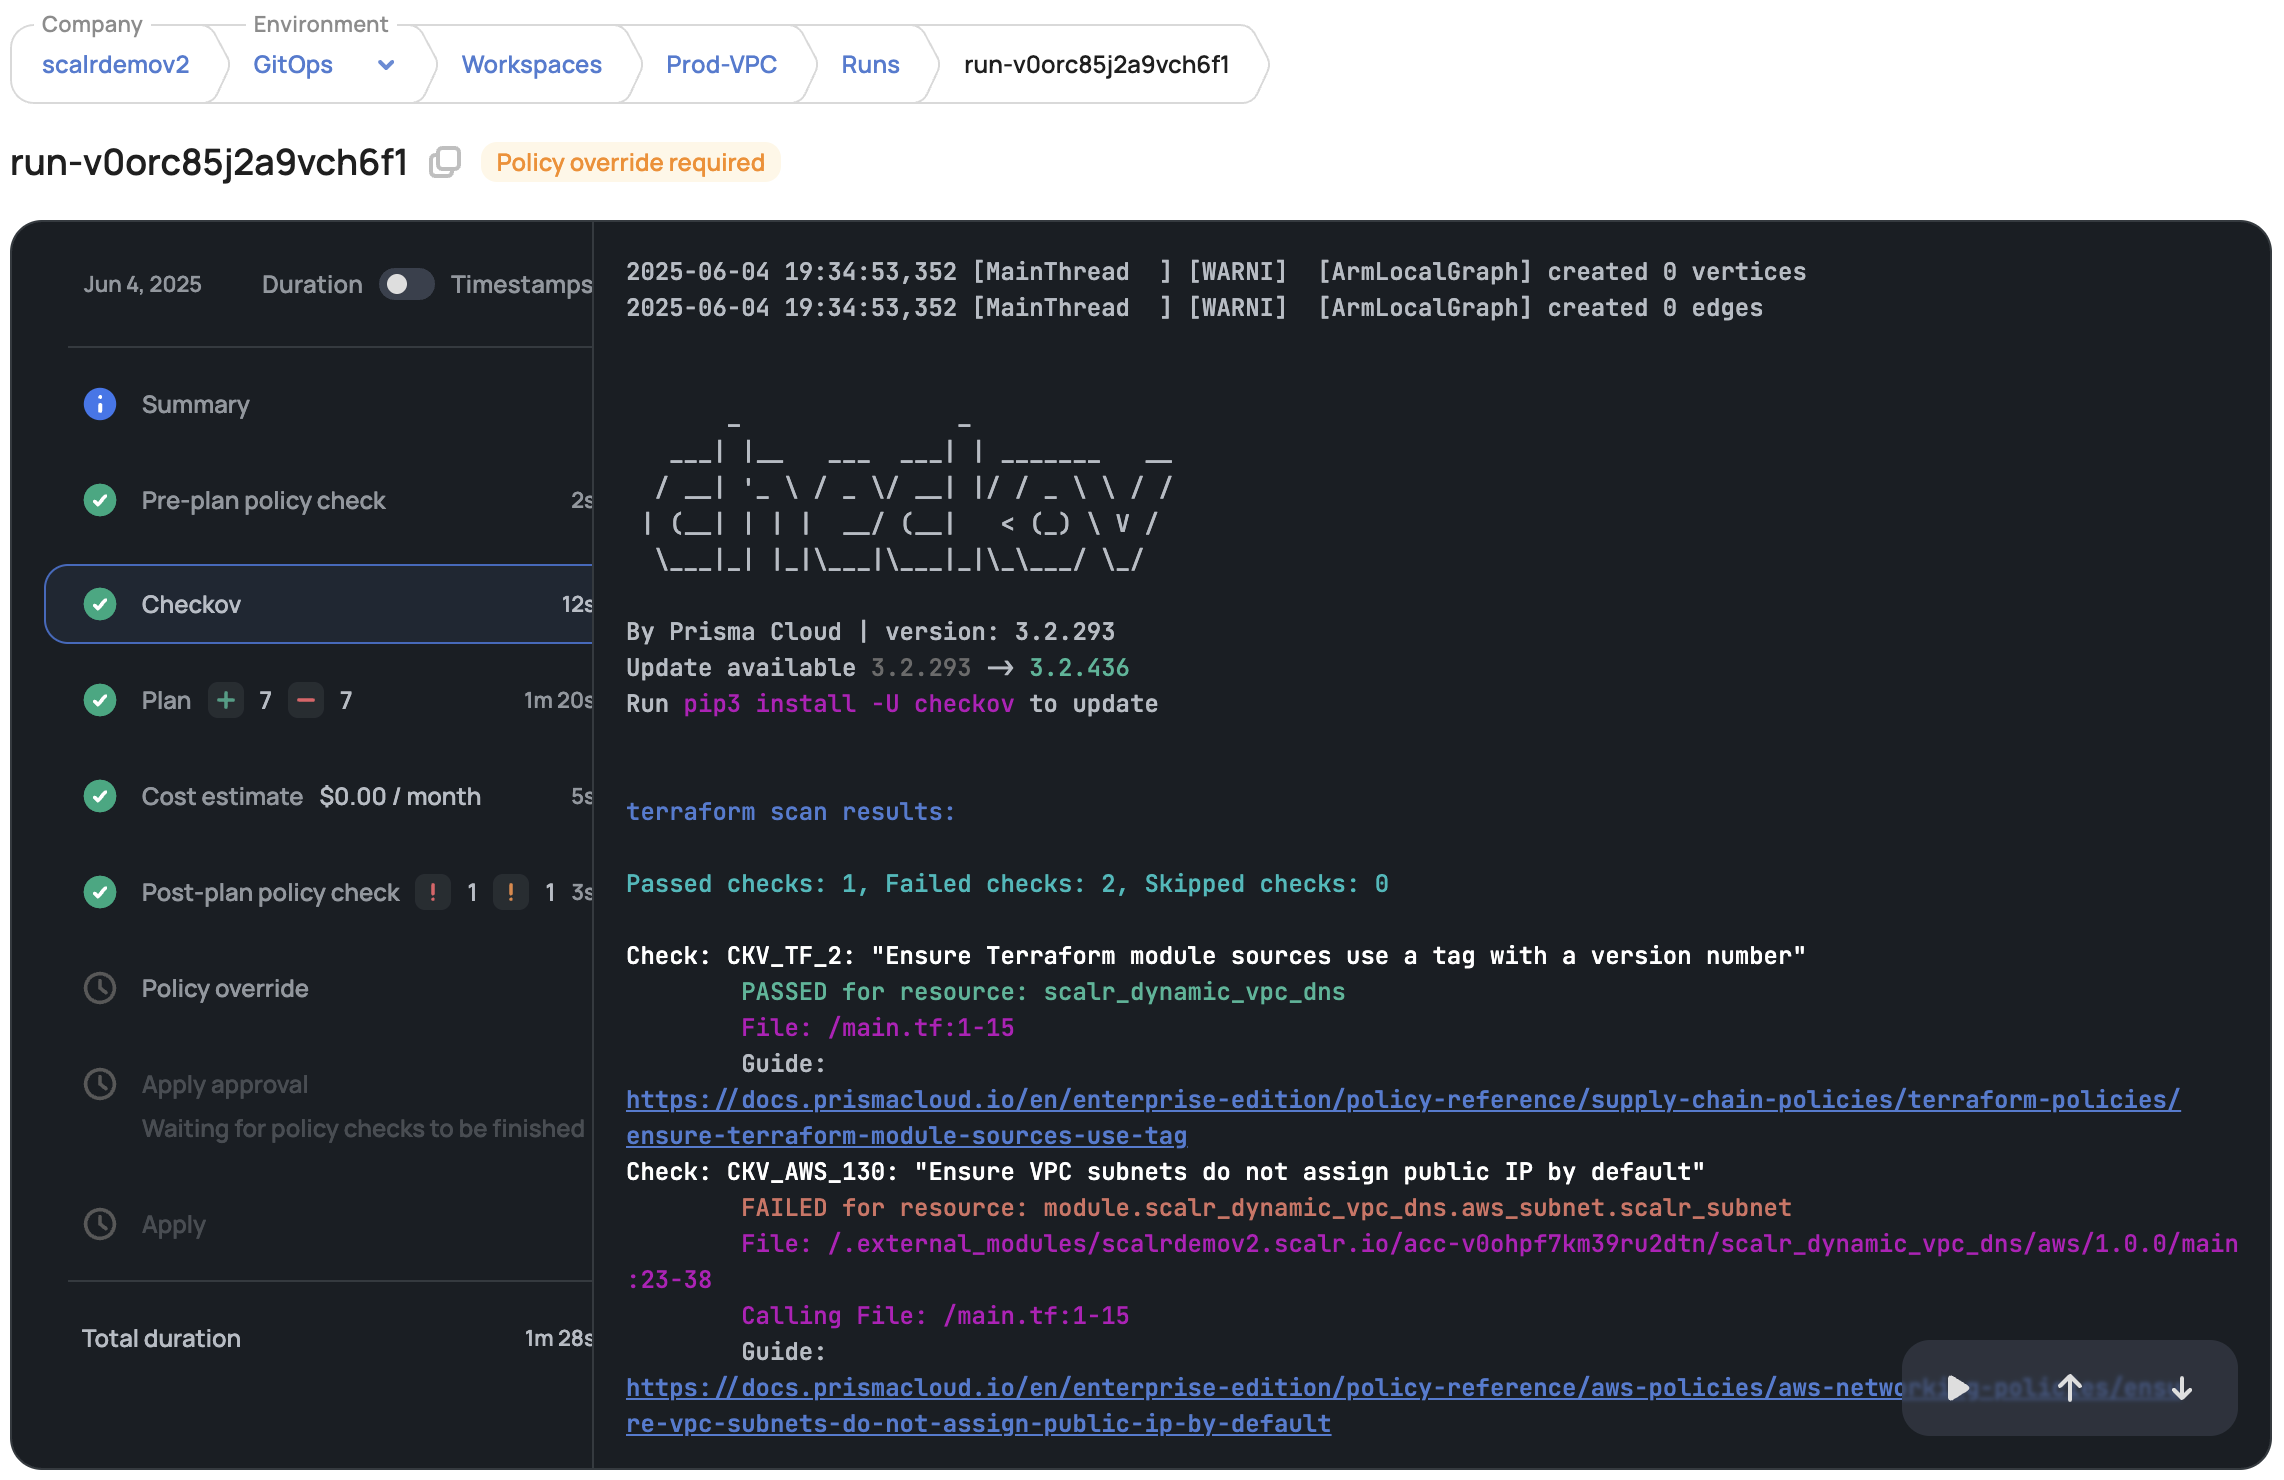2284x1480 pixels.
Task: Click the Policy override required status badge
Action: click(630, 162)
